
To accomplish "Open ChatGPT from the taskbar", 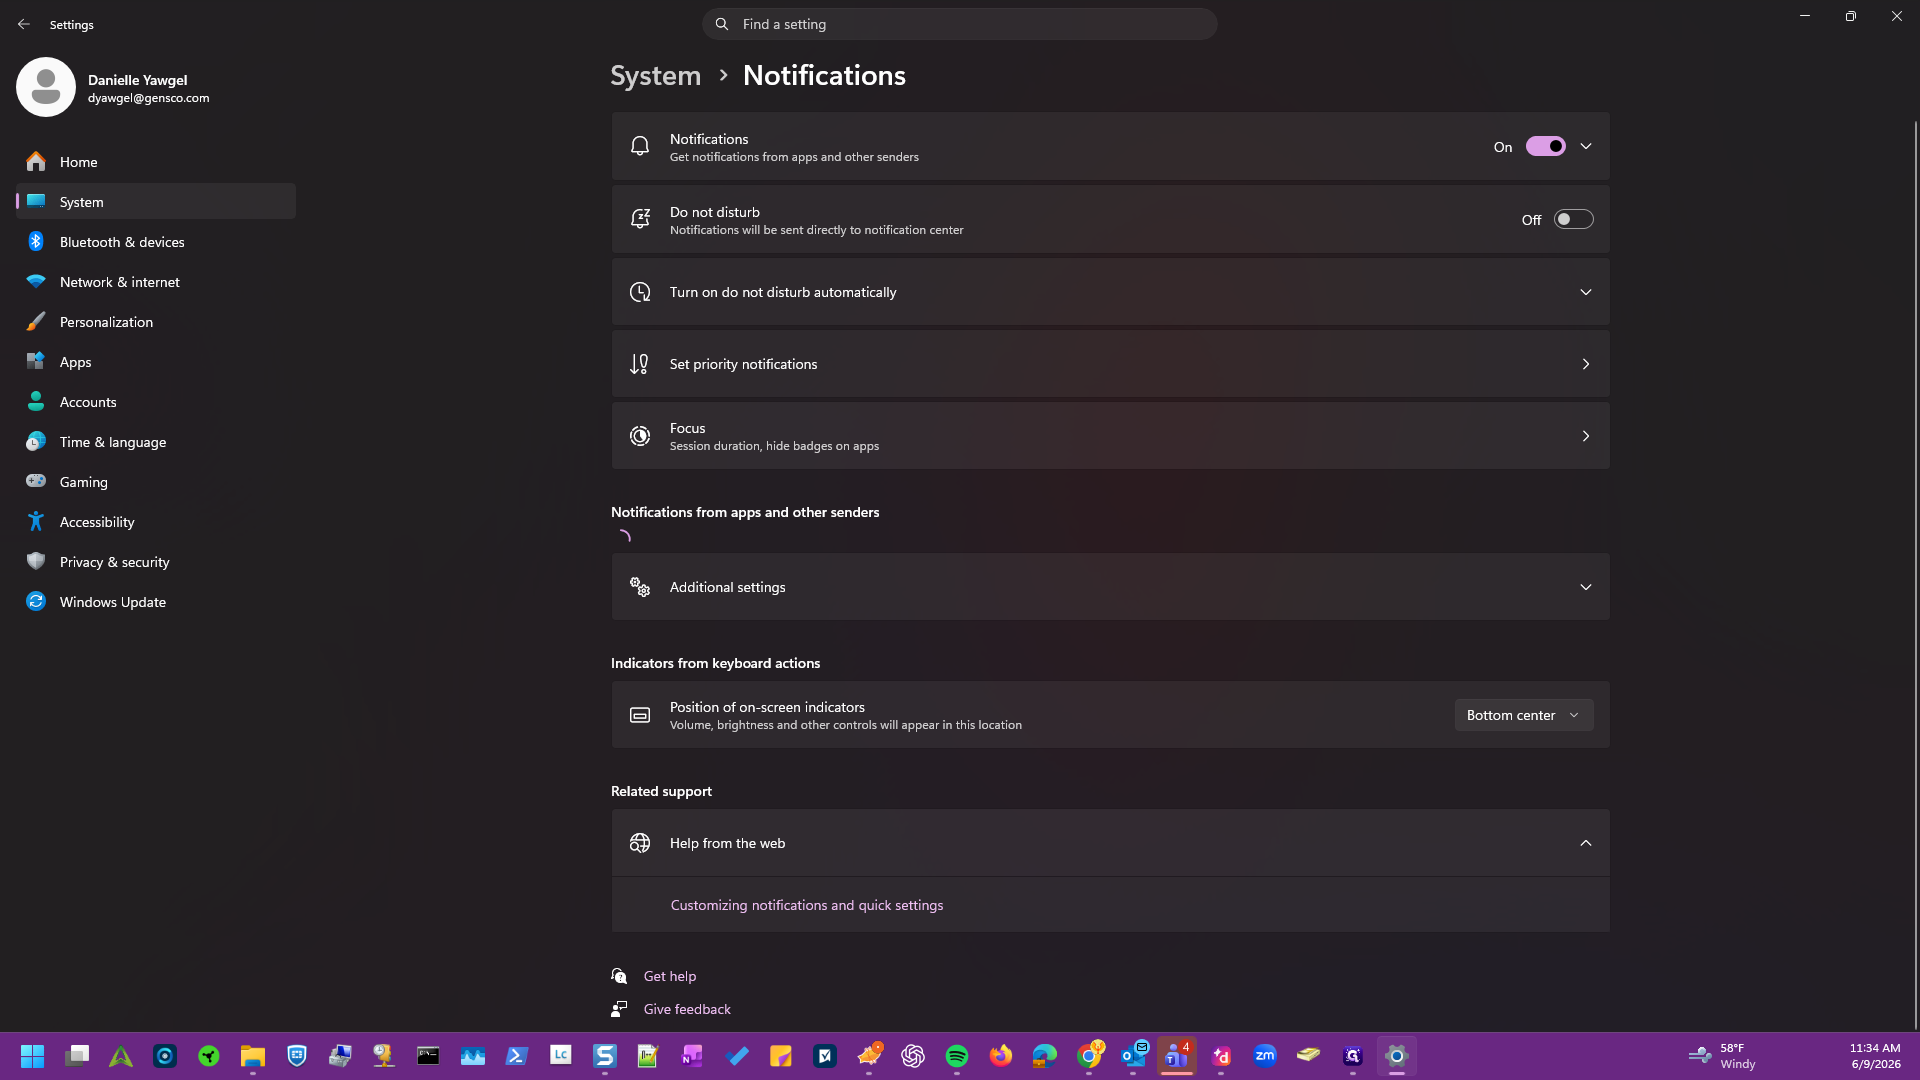I will (912, 1056).
